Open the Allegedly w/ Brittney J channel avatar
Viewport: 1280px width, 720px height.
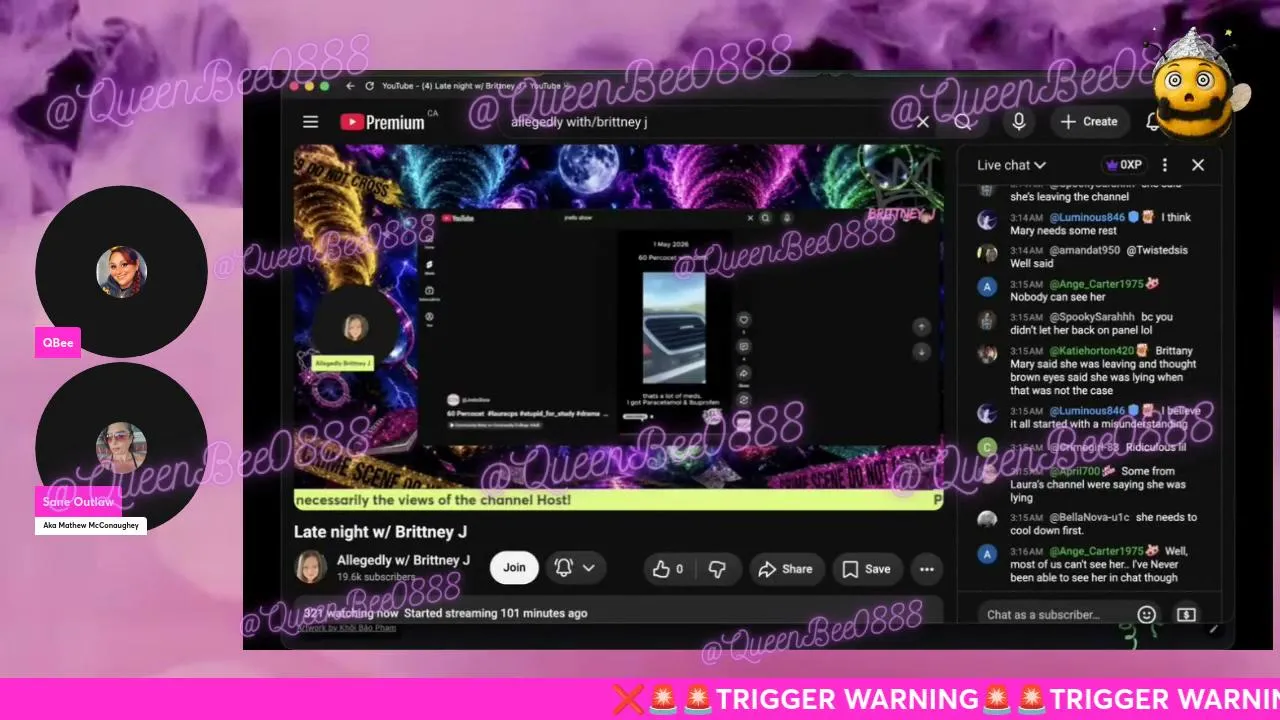point(311,567)
